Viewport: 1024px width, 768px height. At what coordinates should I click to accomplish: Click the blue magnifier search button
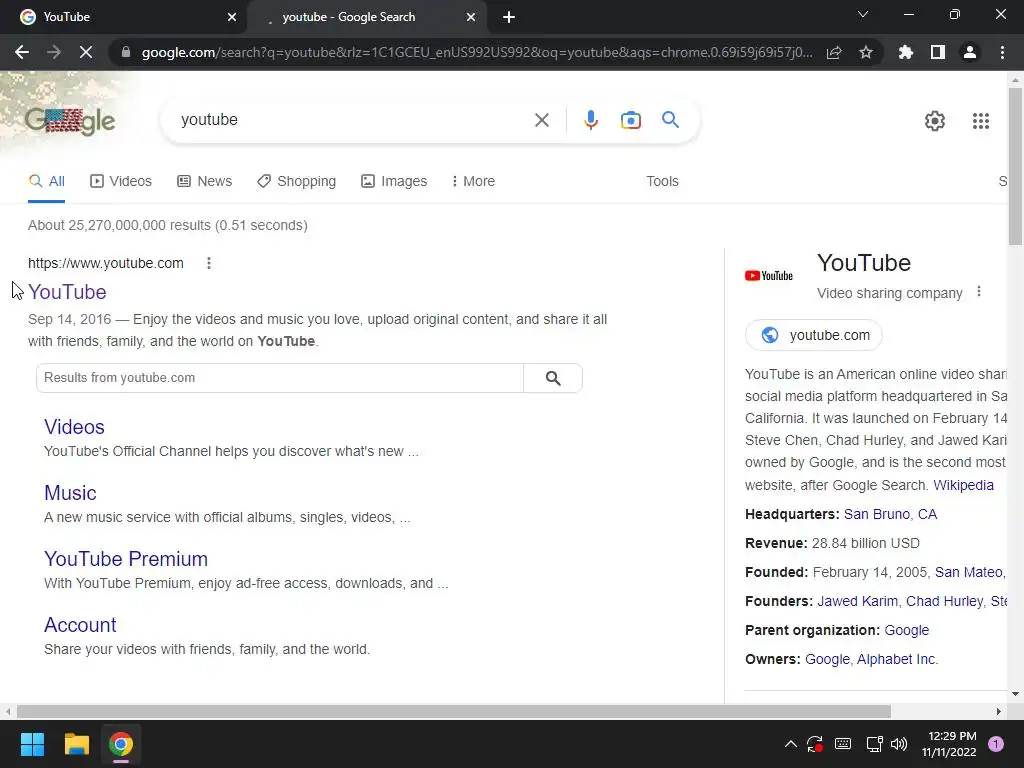(x=670, y=120)
